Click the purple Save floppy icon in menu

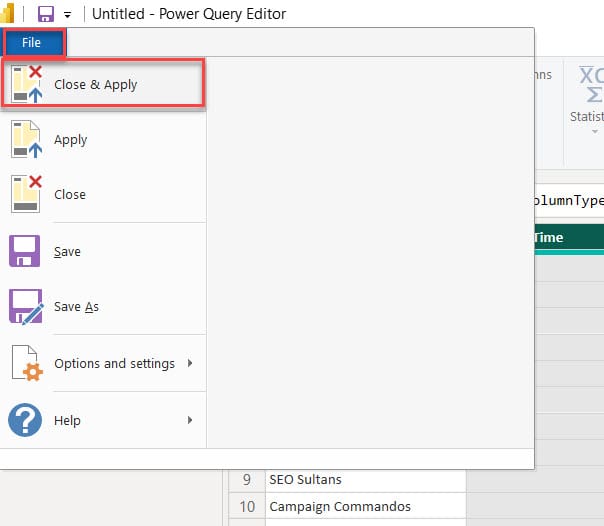pyautogui.click(x=25, y=251)
